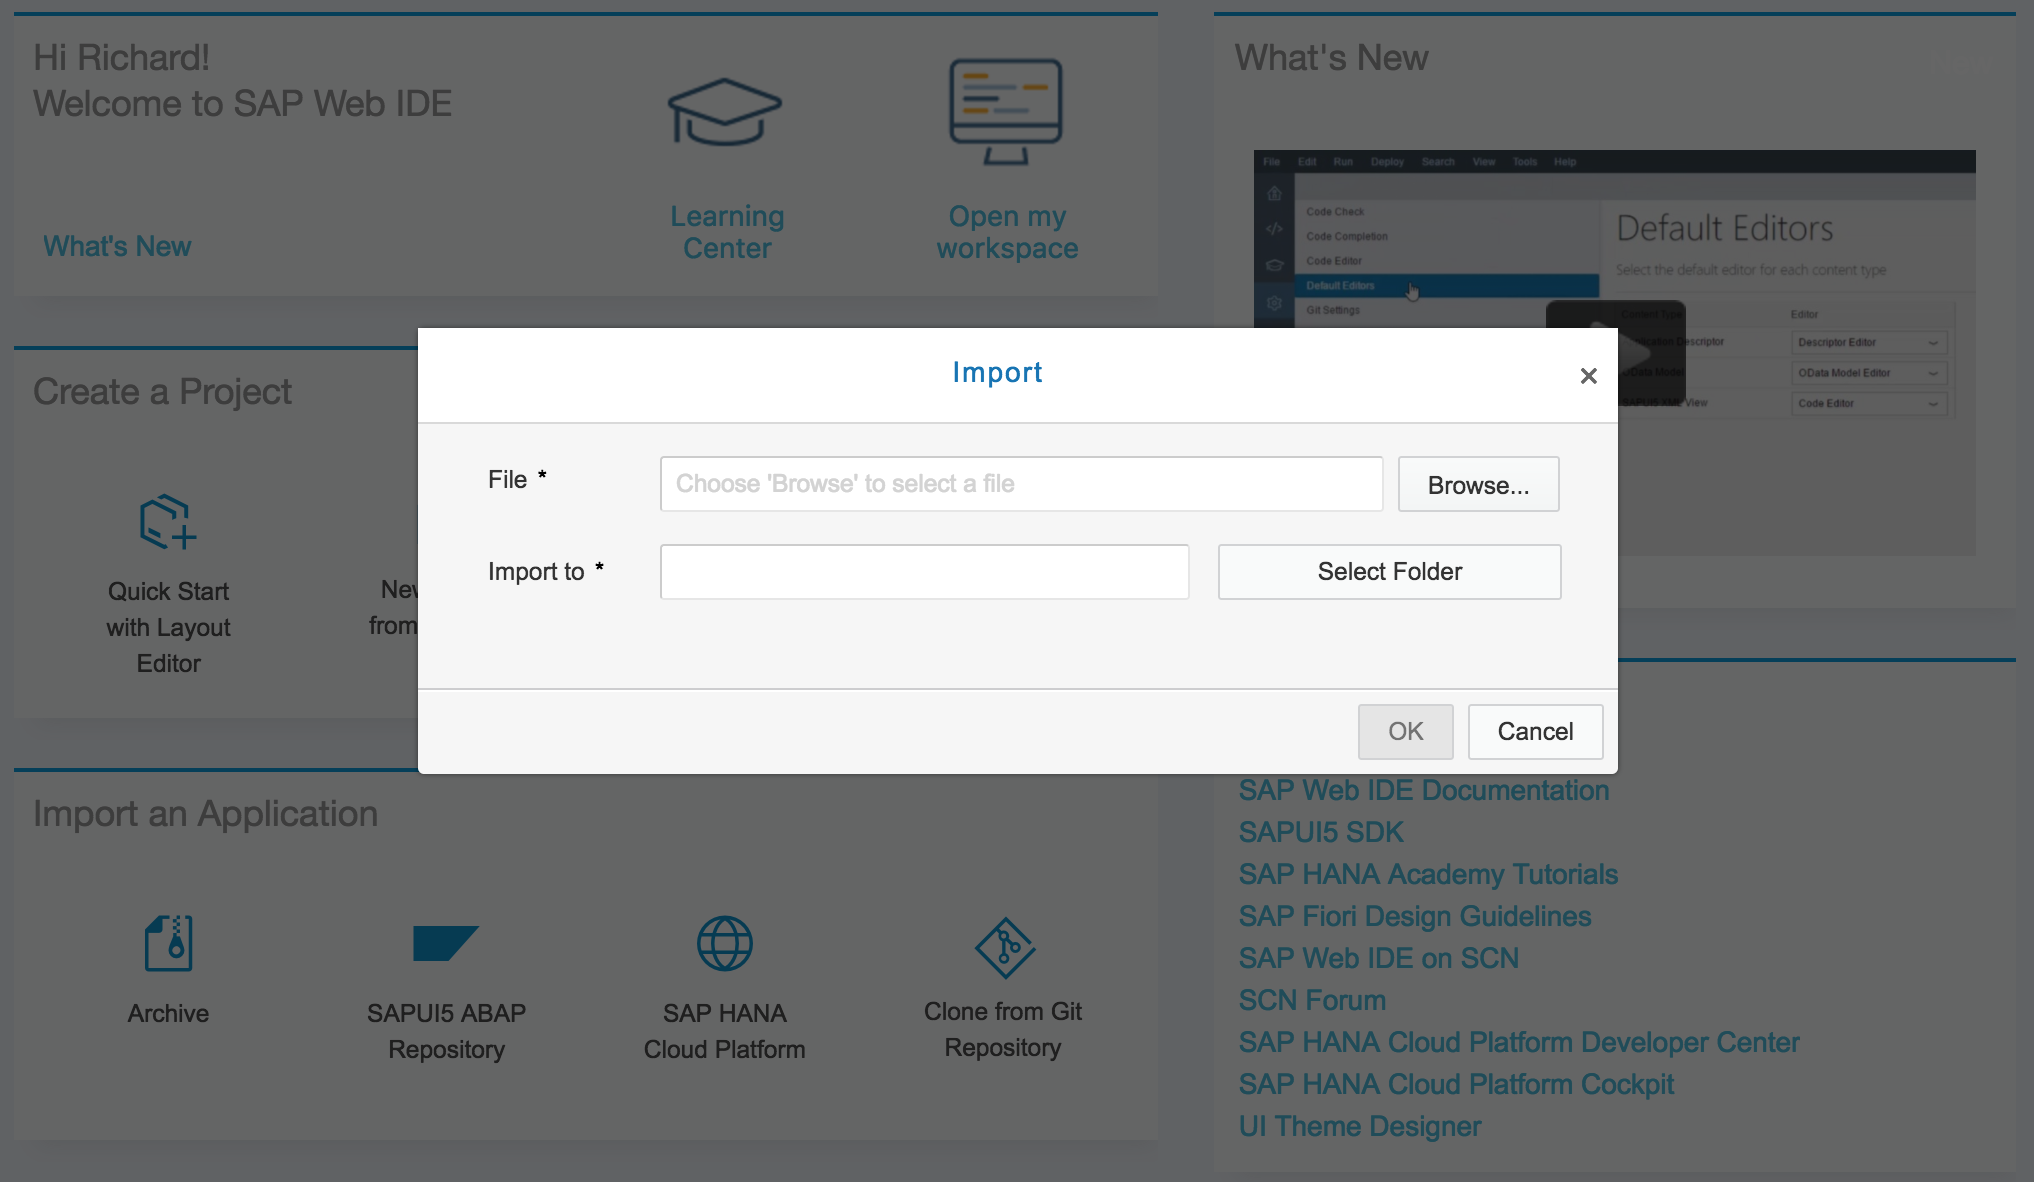2034x1182 pixels.
Task: Click the SAP HANA Cloud Platform globe icon
Action: [x=725, y=943]
